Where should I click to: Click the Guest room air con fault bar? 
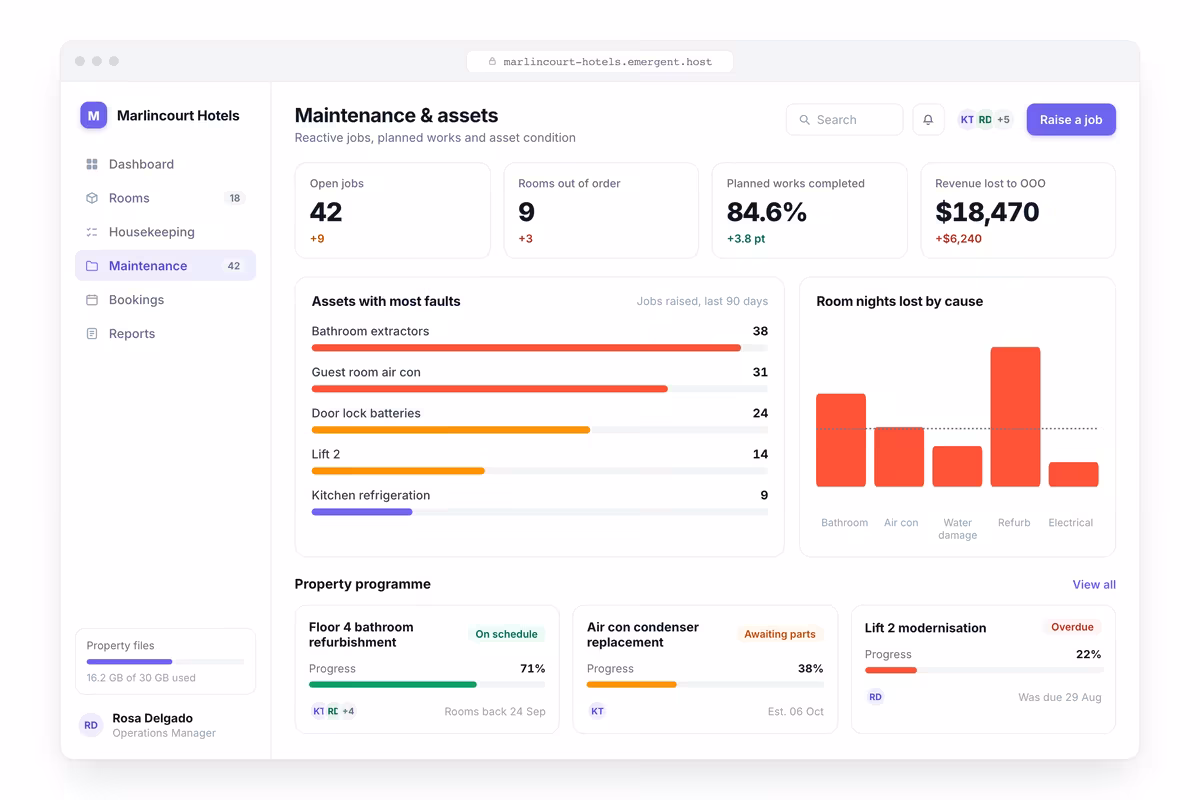(x=540, y=389)
